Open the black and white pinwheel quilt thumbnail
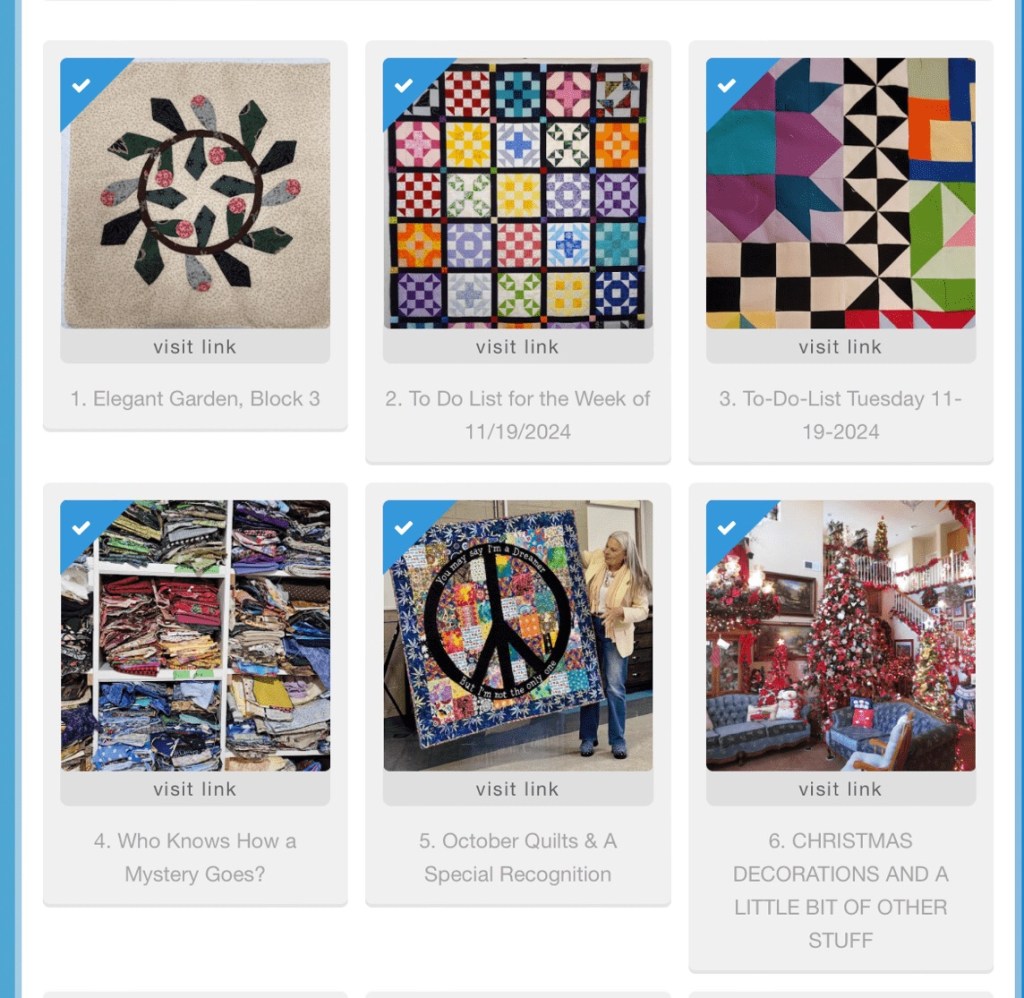 (x=840, y=193)
